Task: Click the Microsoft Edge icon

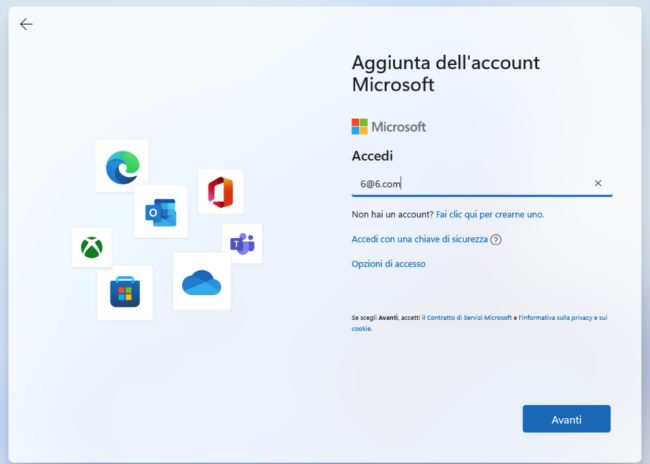Action: tap(122, 167)
